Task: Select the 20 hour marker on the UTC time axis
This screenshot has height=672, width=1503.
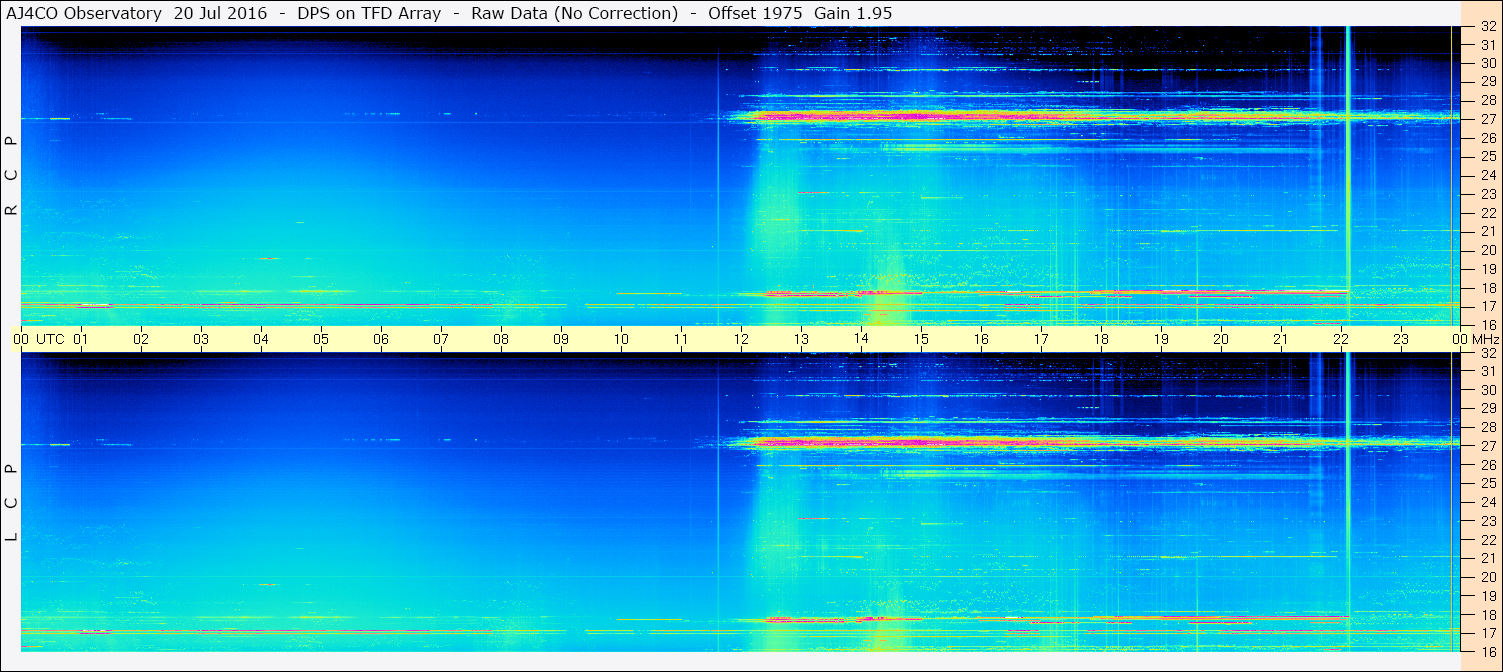Action: click(1221, 339)
